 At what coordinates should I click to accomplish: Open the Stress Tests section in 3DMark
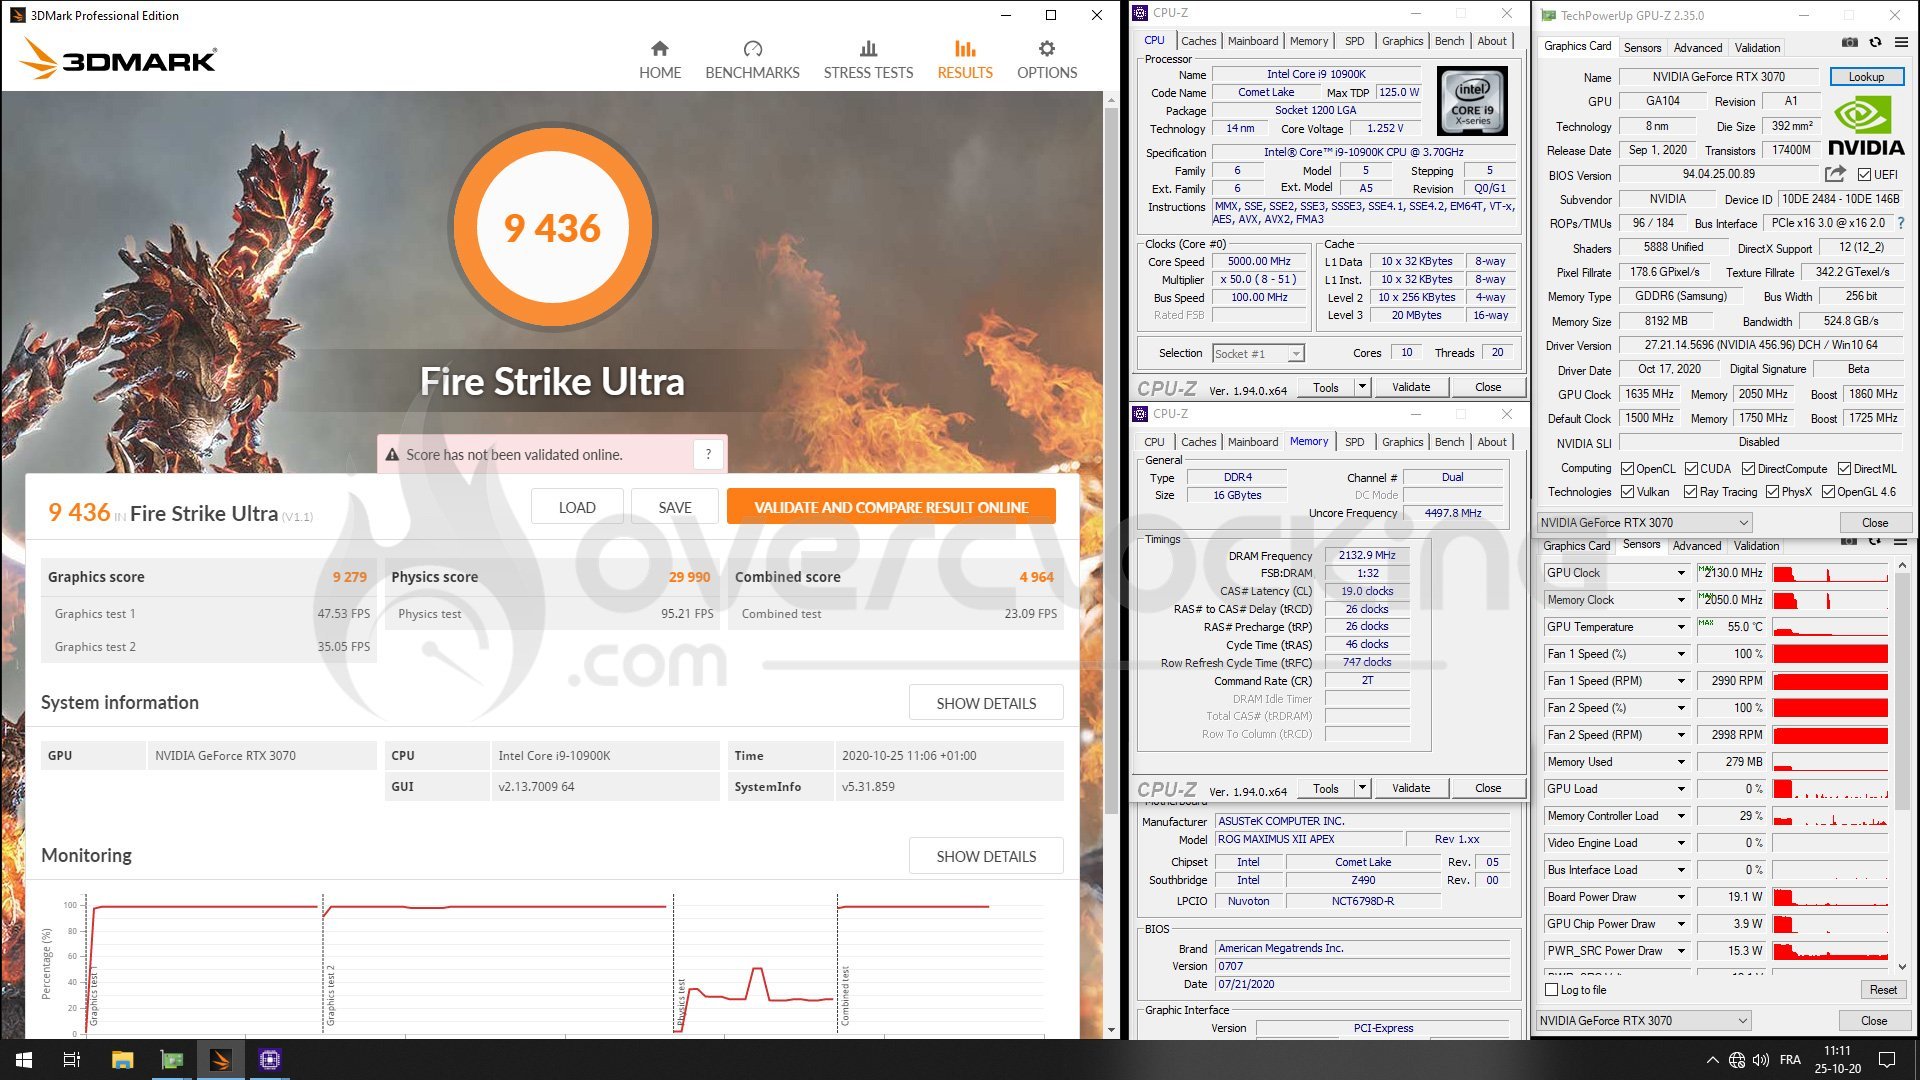pos(868,60)
